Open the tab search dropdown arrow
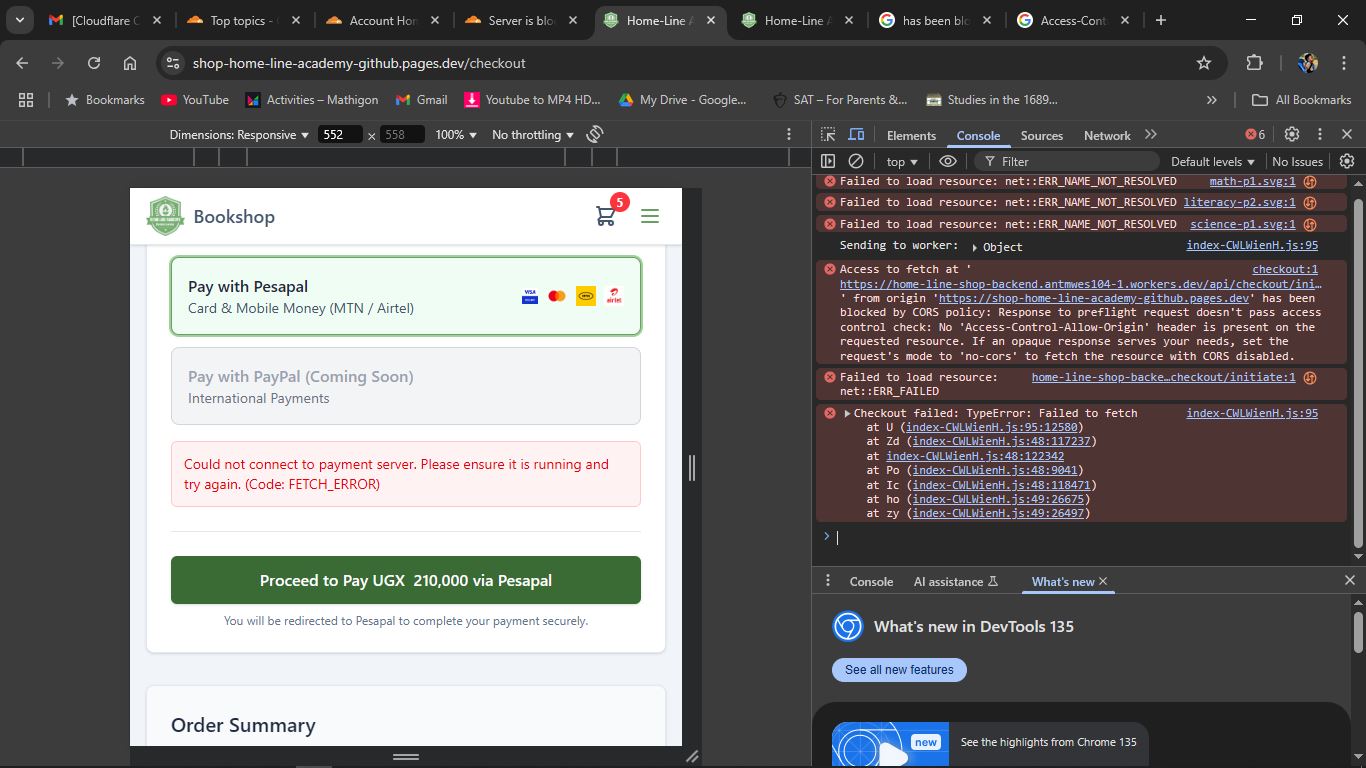This screenshot has width=1366, height=768. click(19, 20)
